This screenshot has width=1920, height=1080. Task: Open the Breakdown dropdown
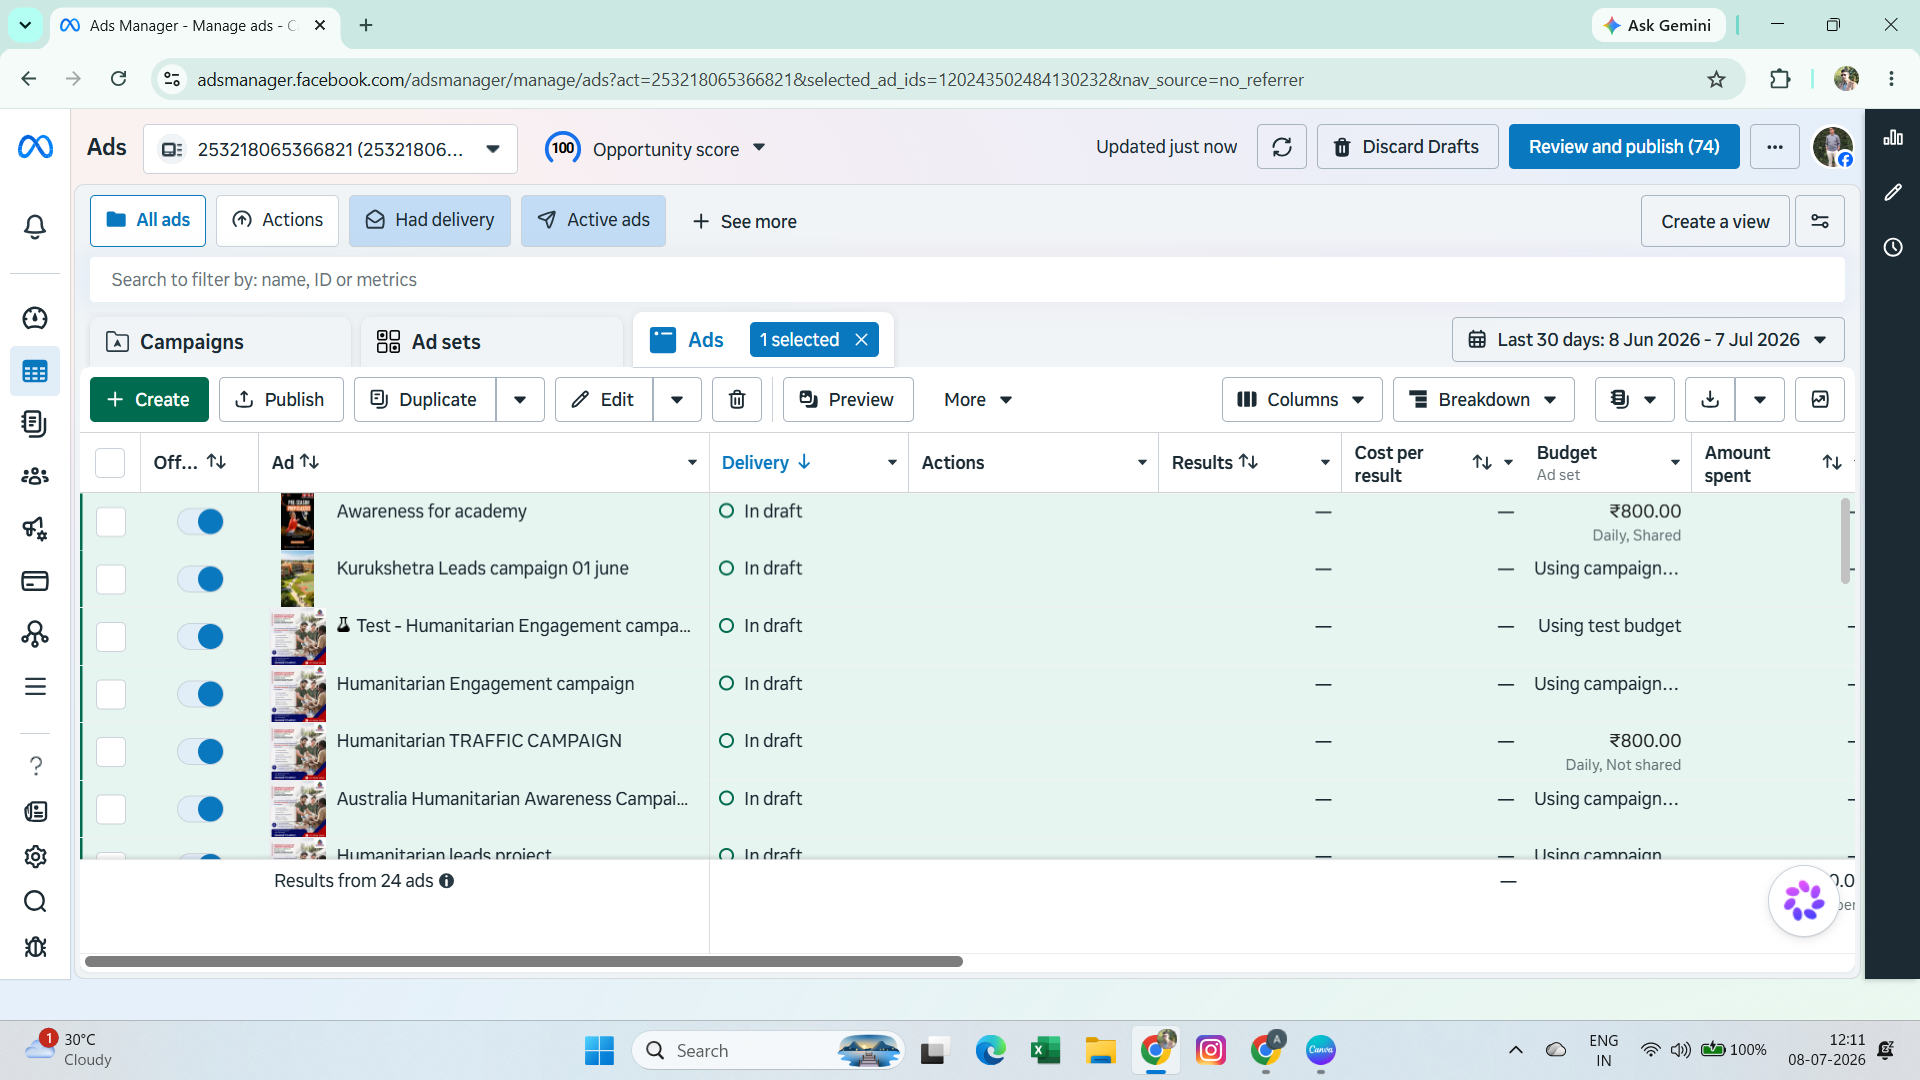click(x=1483, y=400)
